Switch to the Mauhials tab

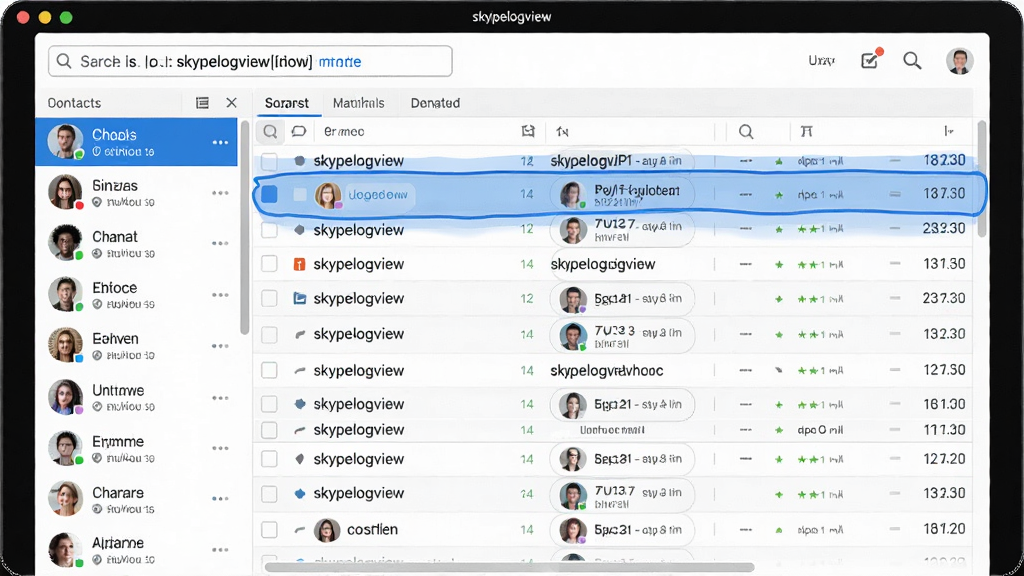tap(359, 103)
